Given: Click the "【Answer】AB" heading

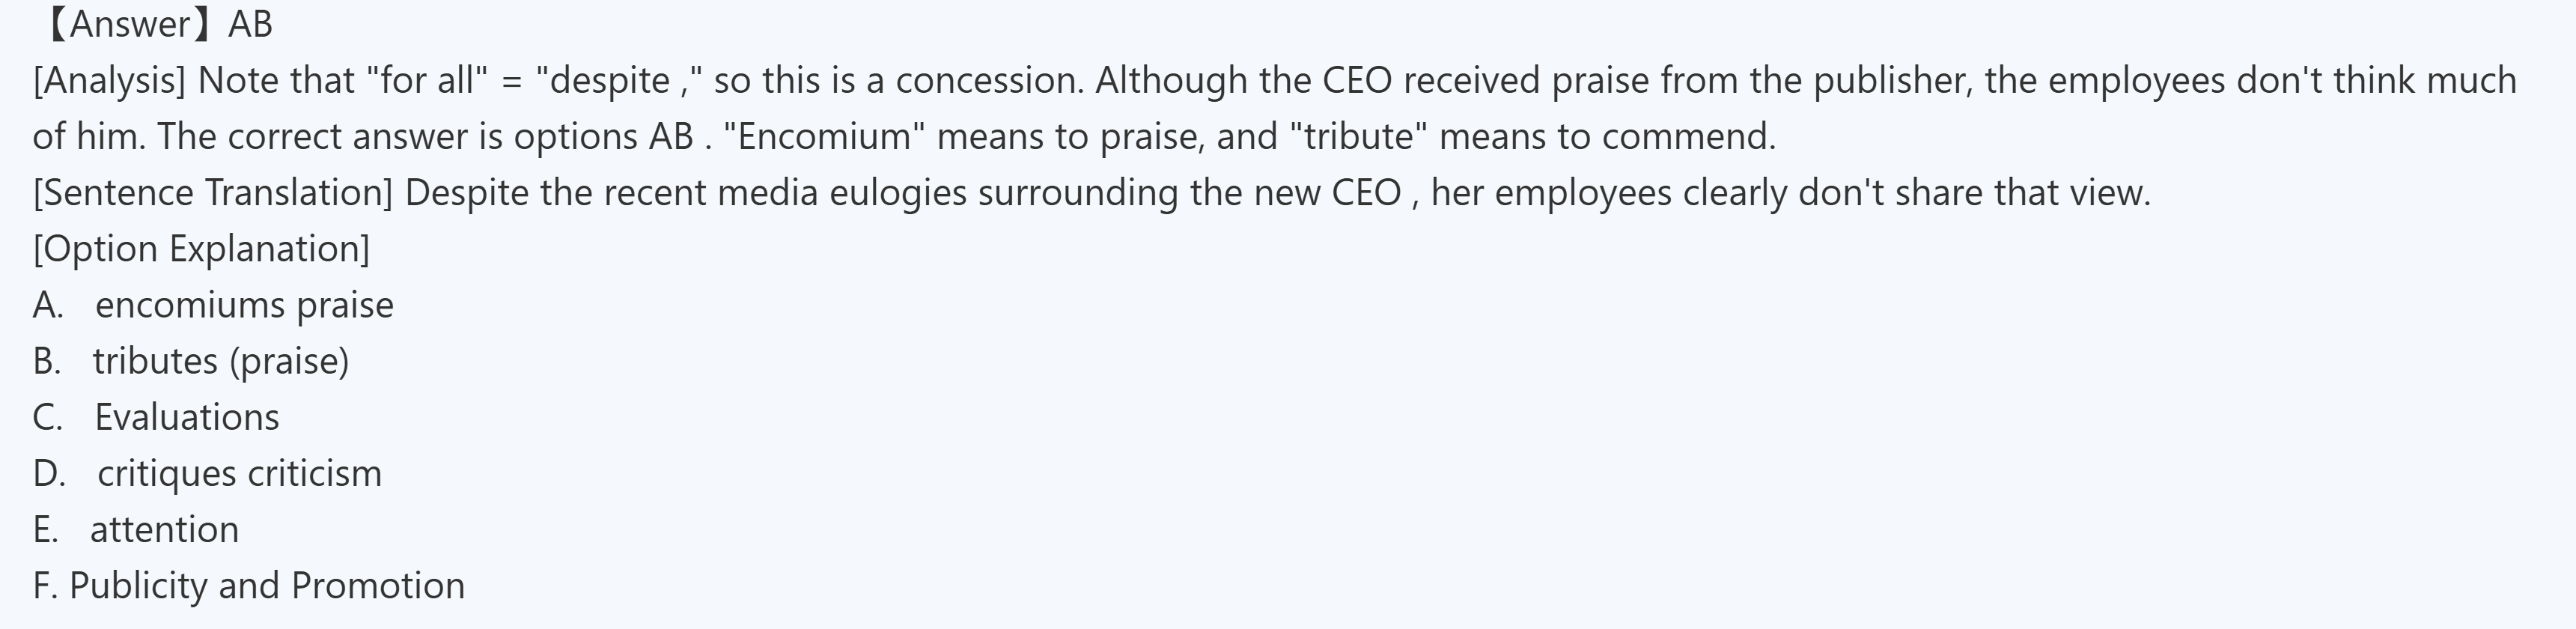Looking at the screenshot, I should pos(156,24).
